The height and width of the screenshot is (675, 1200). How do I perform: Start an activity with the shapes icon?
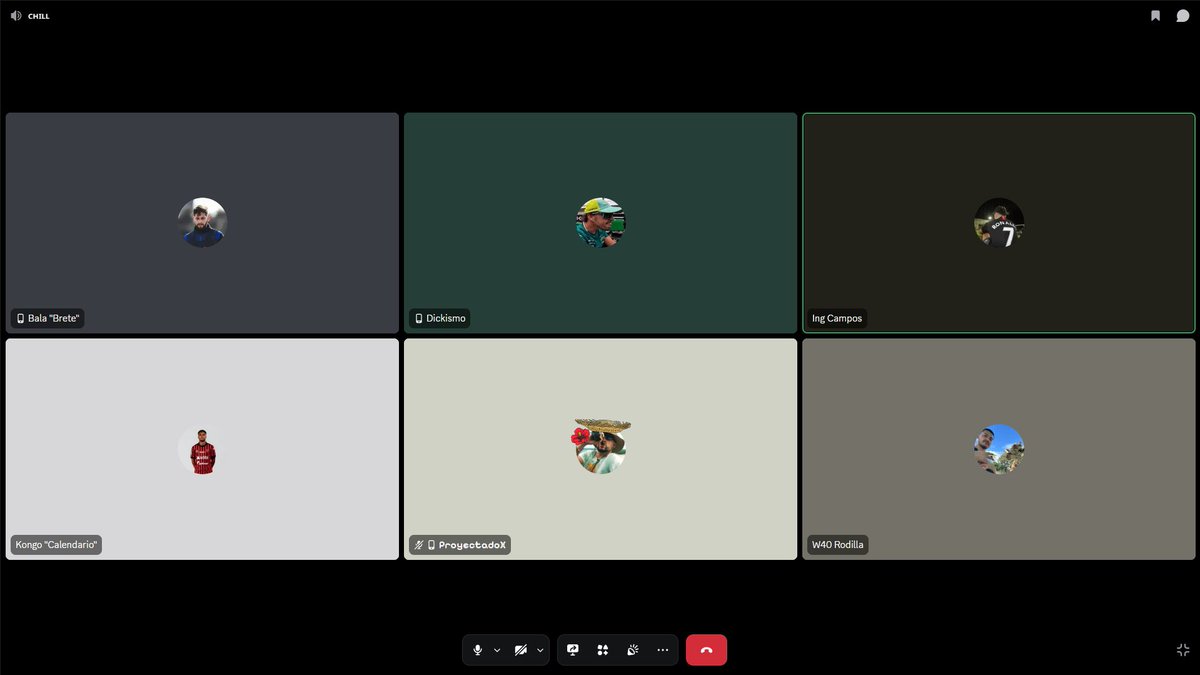coord(603,650)
